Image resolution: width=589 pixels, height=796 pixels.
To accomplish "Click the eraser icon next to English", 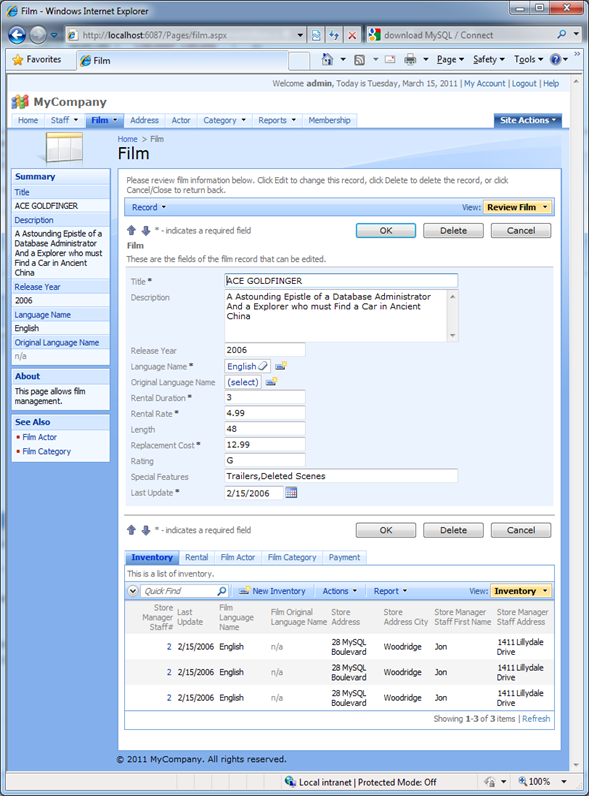I will click(x=263, y=366).
